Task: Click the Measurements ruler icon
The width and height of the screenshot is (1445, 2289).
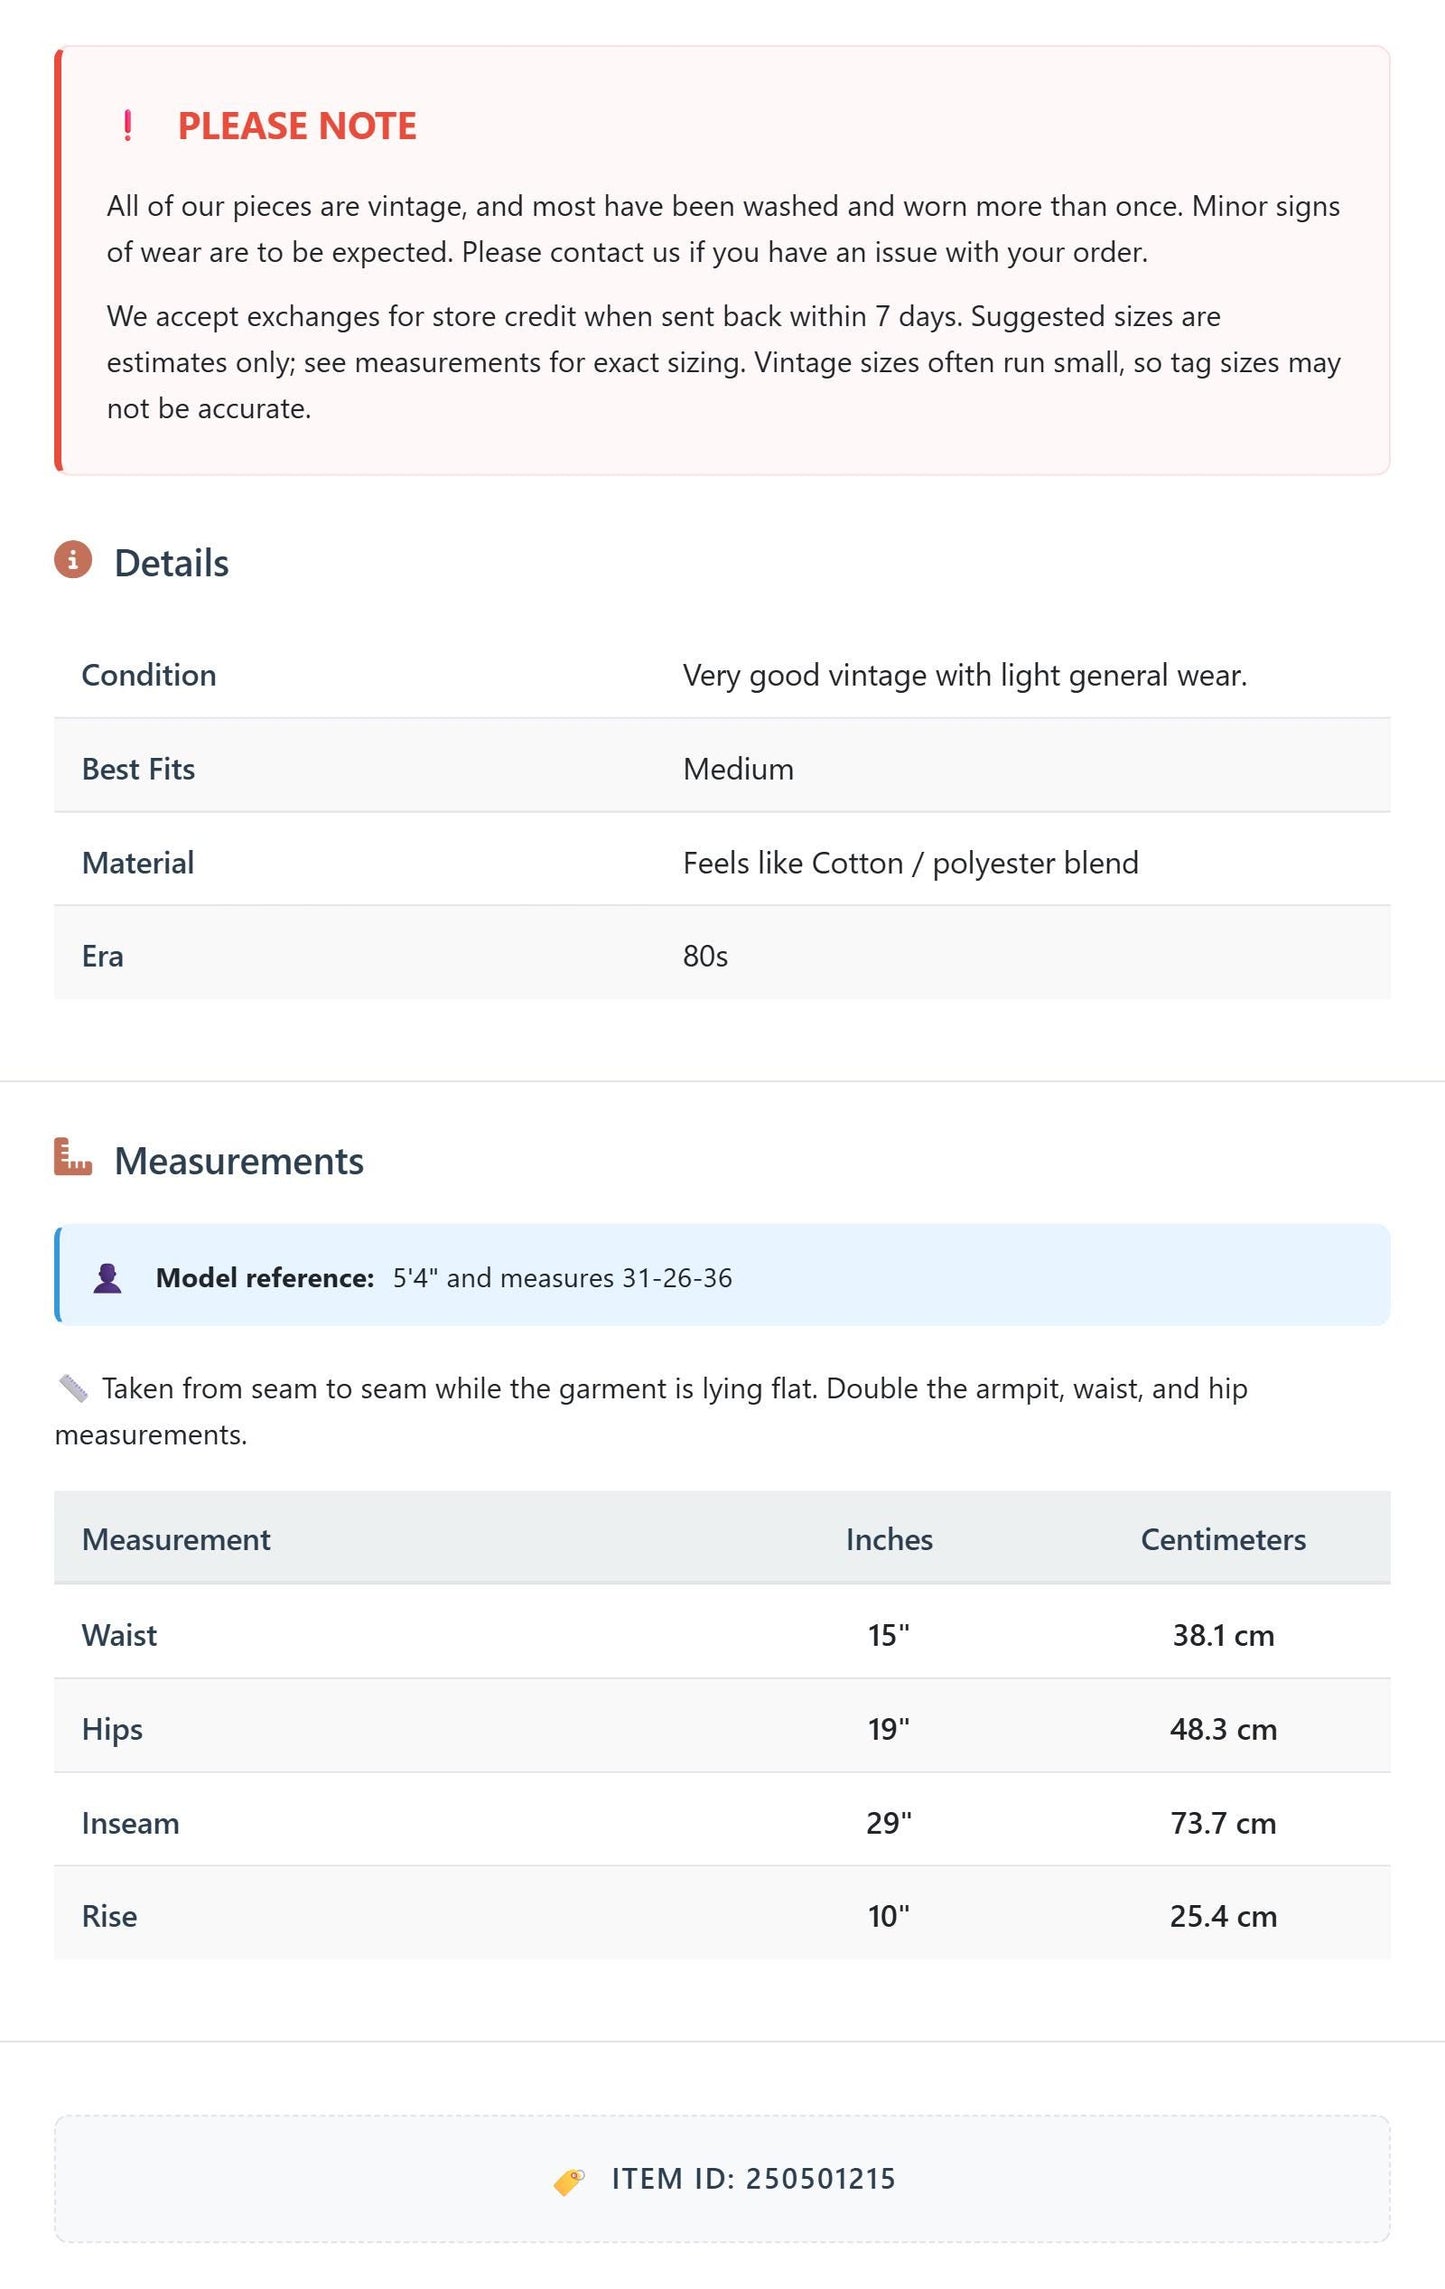Action: 73,1157
